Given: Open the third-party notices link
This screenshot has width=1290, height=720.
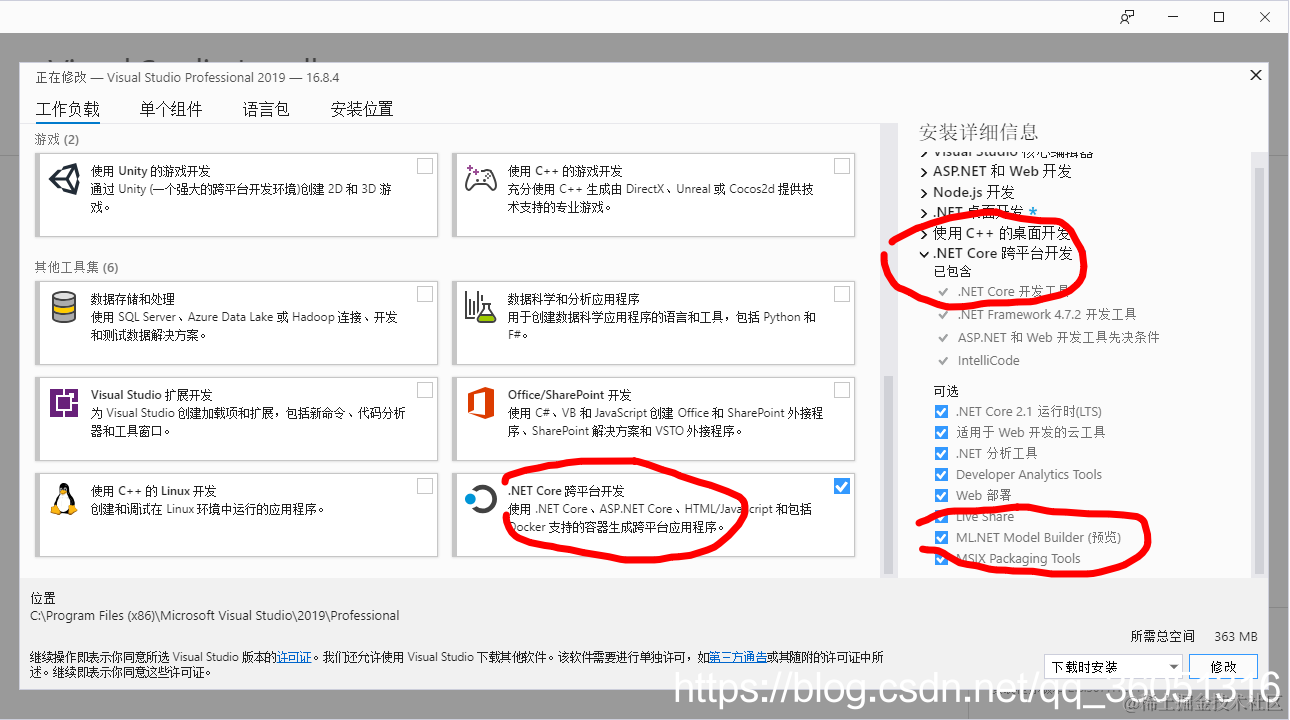Looking at the screenshot, I should [738, 657].
